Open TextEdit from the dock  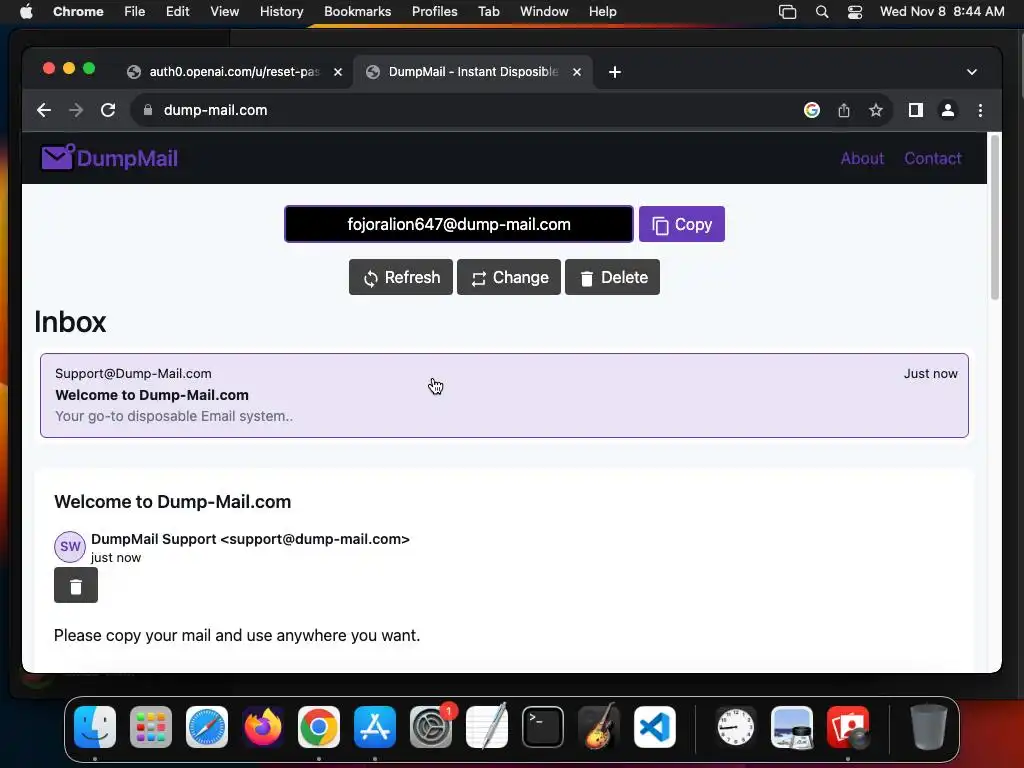tap(487, 727)
